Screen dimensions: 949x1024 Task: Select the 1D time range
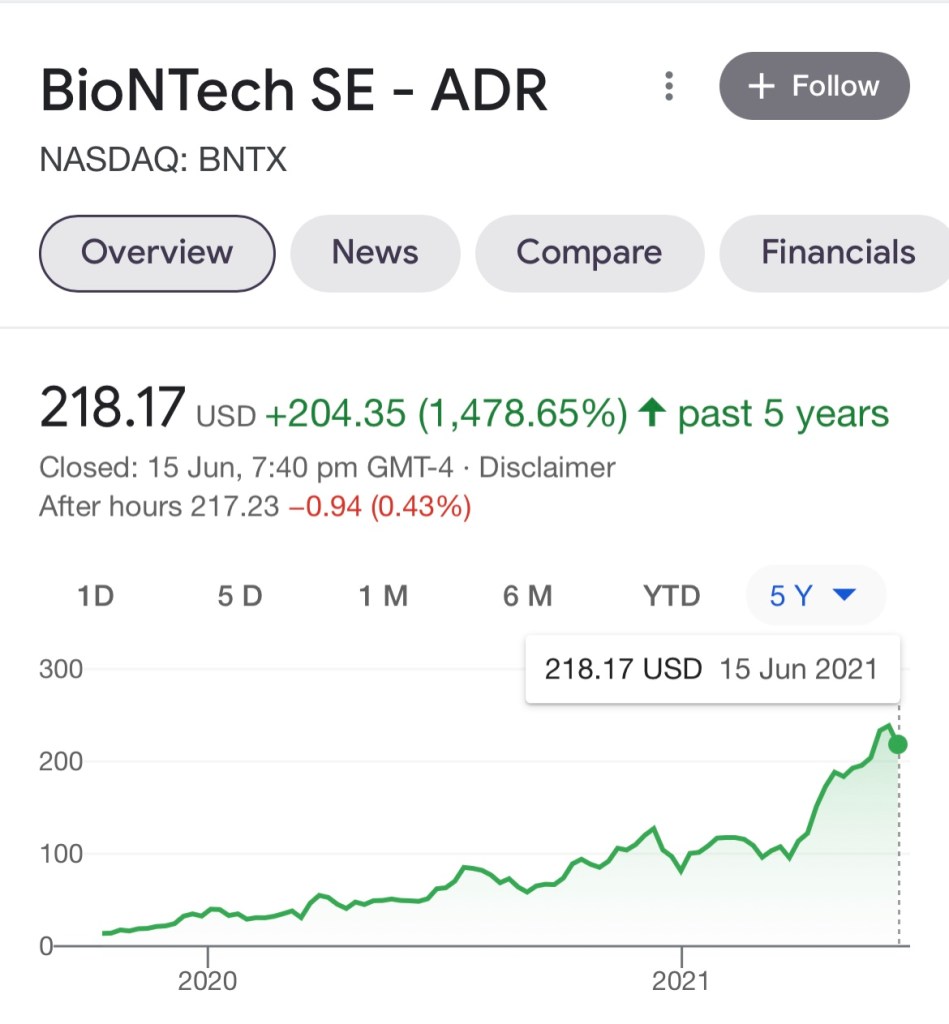pyautogui.click(x=96, y=597)
